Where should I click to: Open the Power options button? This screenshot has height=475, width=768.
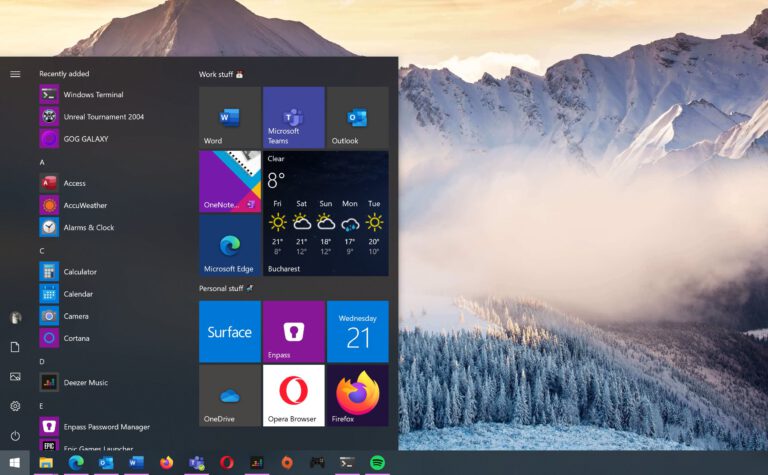coord(15,435)
